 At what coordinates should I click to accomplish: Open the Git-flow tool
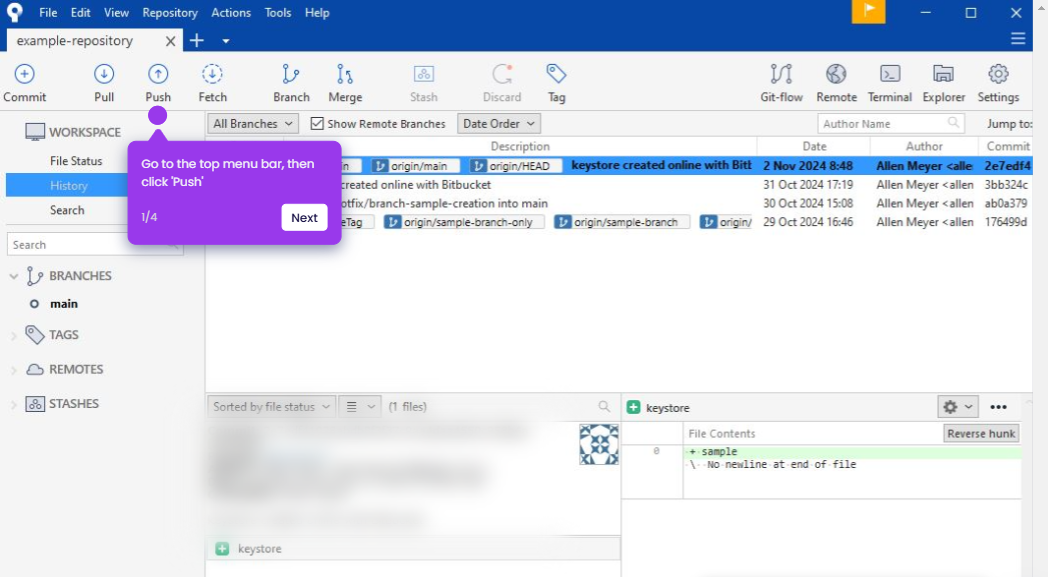[x=781, y=83]
